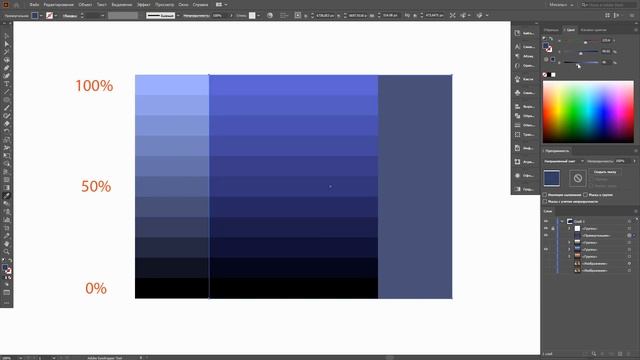The height and width of the screenshot is (360, 640).
Task: Open the workspace switcher dropdown at top right
Action: point(561,4)
